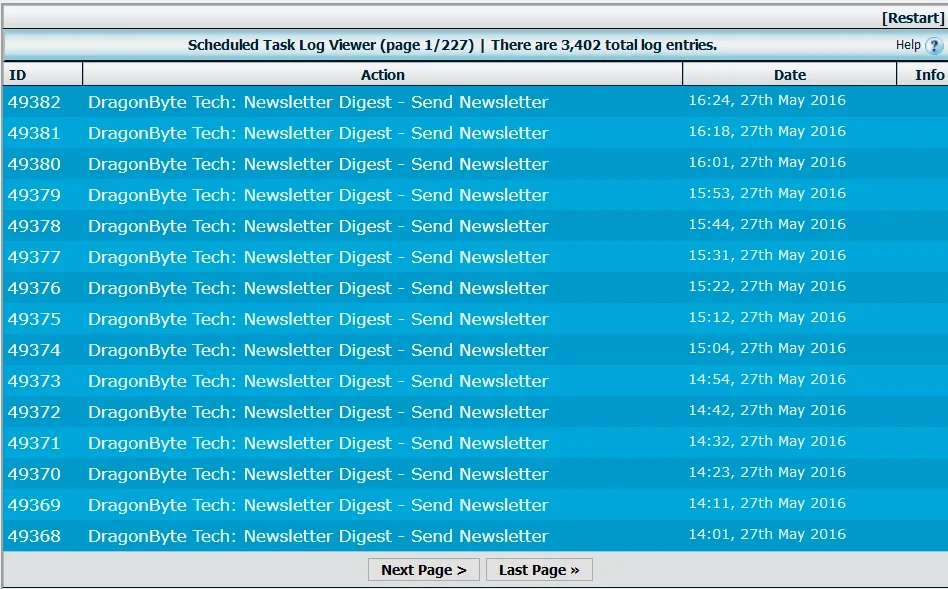Click the Date column header
The image size is (948, 589).
[790, 74]
